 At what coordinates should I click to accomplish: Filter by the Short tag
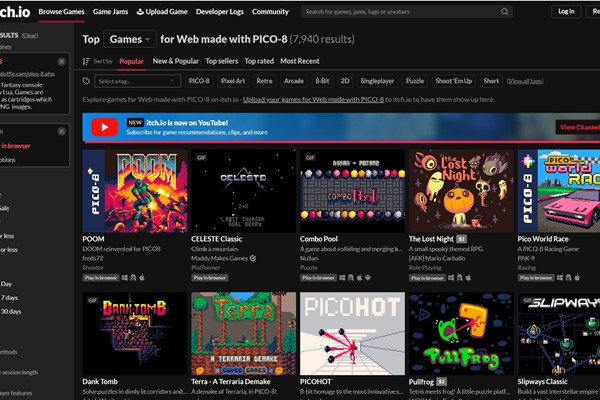click(491, 81)
